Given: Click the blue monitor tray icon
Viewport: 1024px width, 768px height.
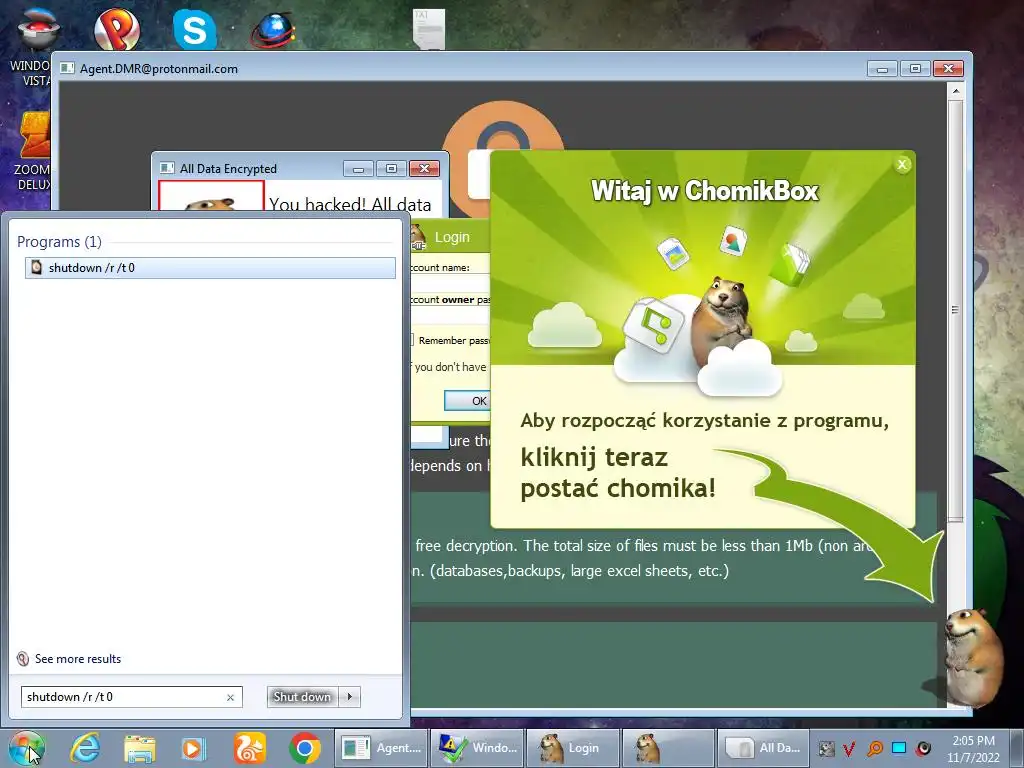Looking at the screenshot, I should pos(899,748).
